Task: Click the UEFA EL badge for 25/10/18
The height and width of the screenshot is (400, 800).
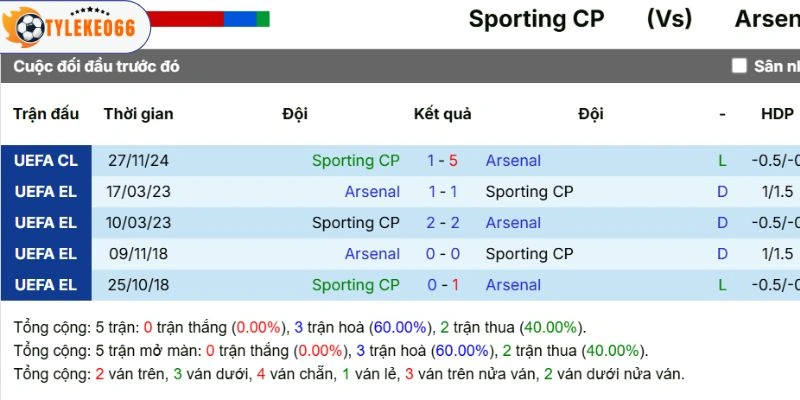Action: click(46, 284)
